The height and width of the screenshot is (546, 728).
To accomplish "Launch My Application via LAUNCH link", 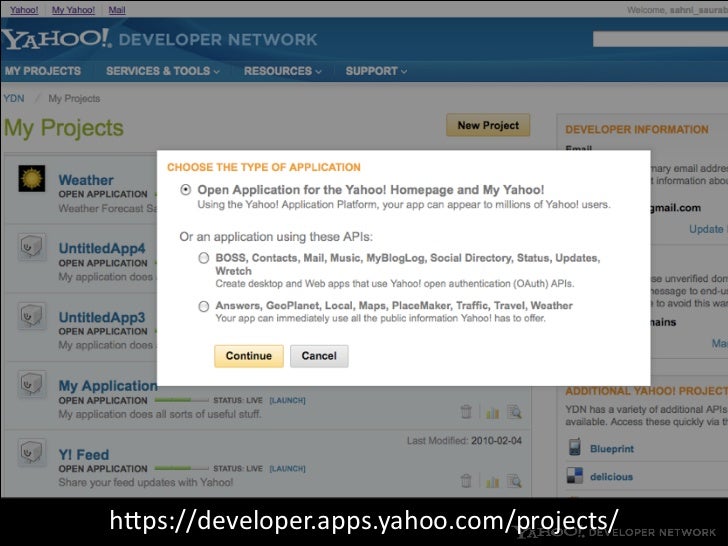I will coord(287,400).
